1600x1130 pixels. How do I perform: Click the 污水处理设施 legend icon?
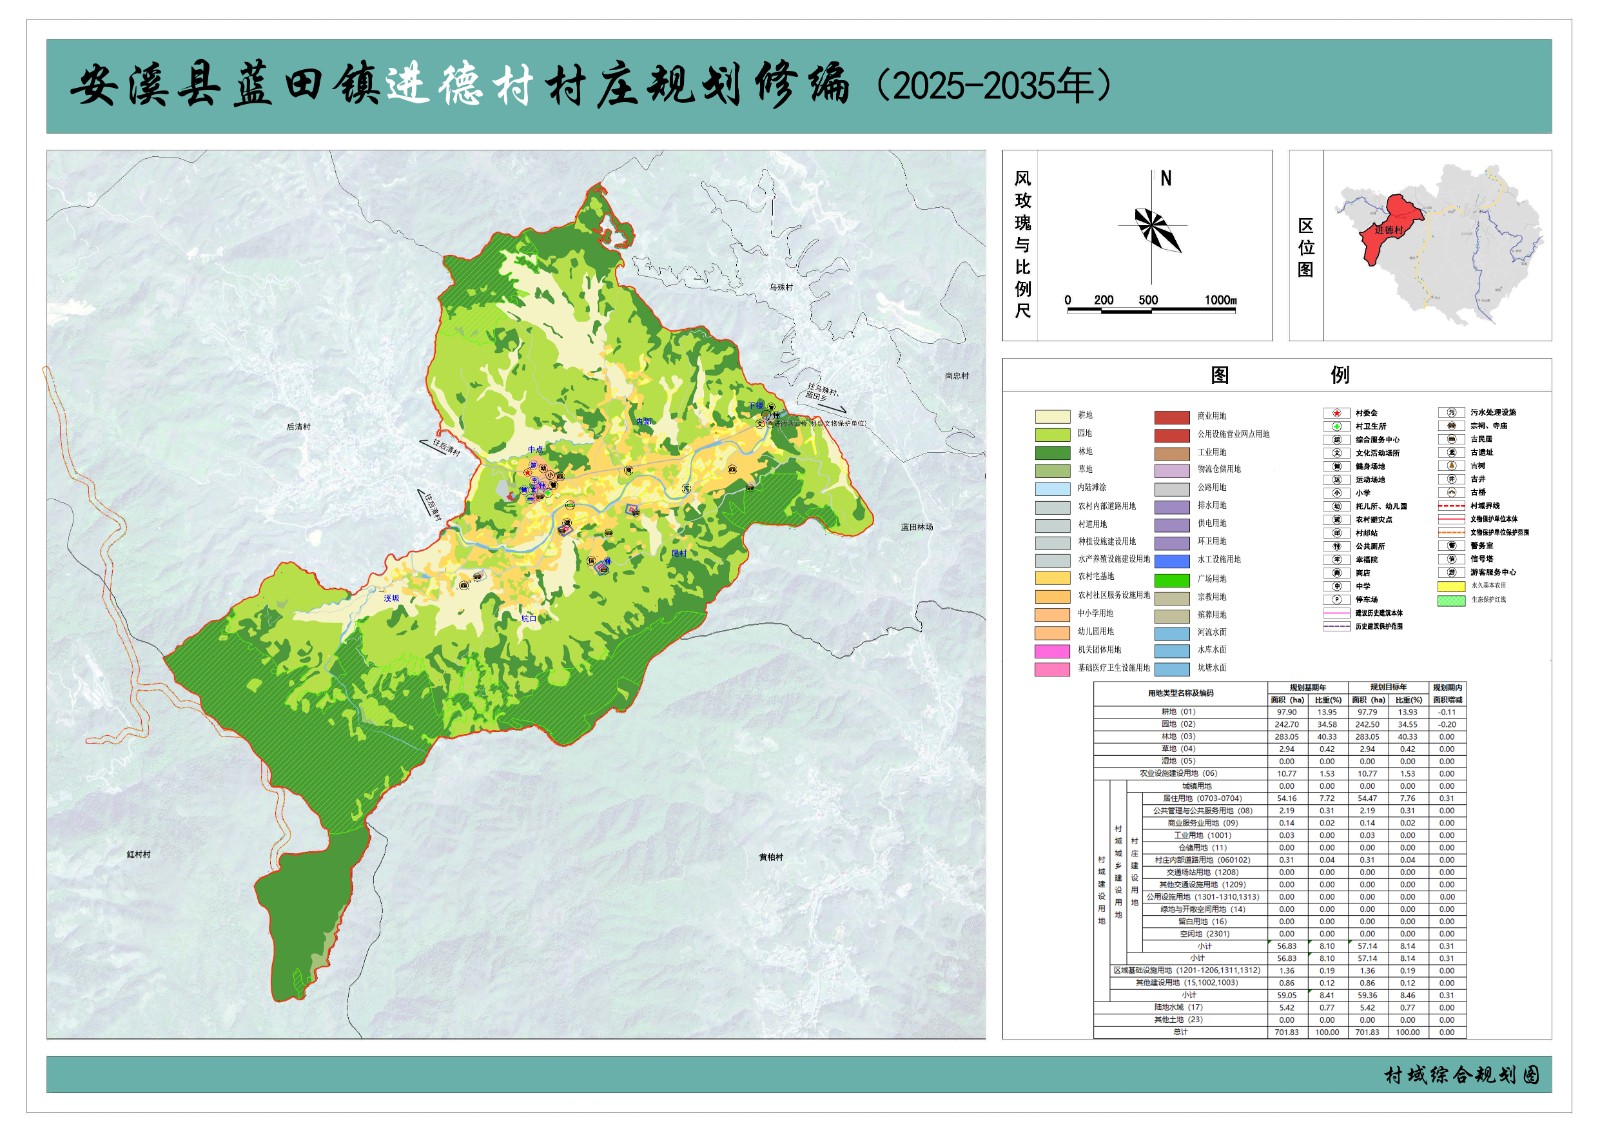(1451, 413)
